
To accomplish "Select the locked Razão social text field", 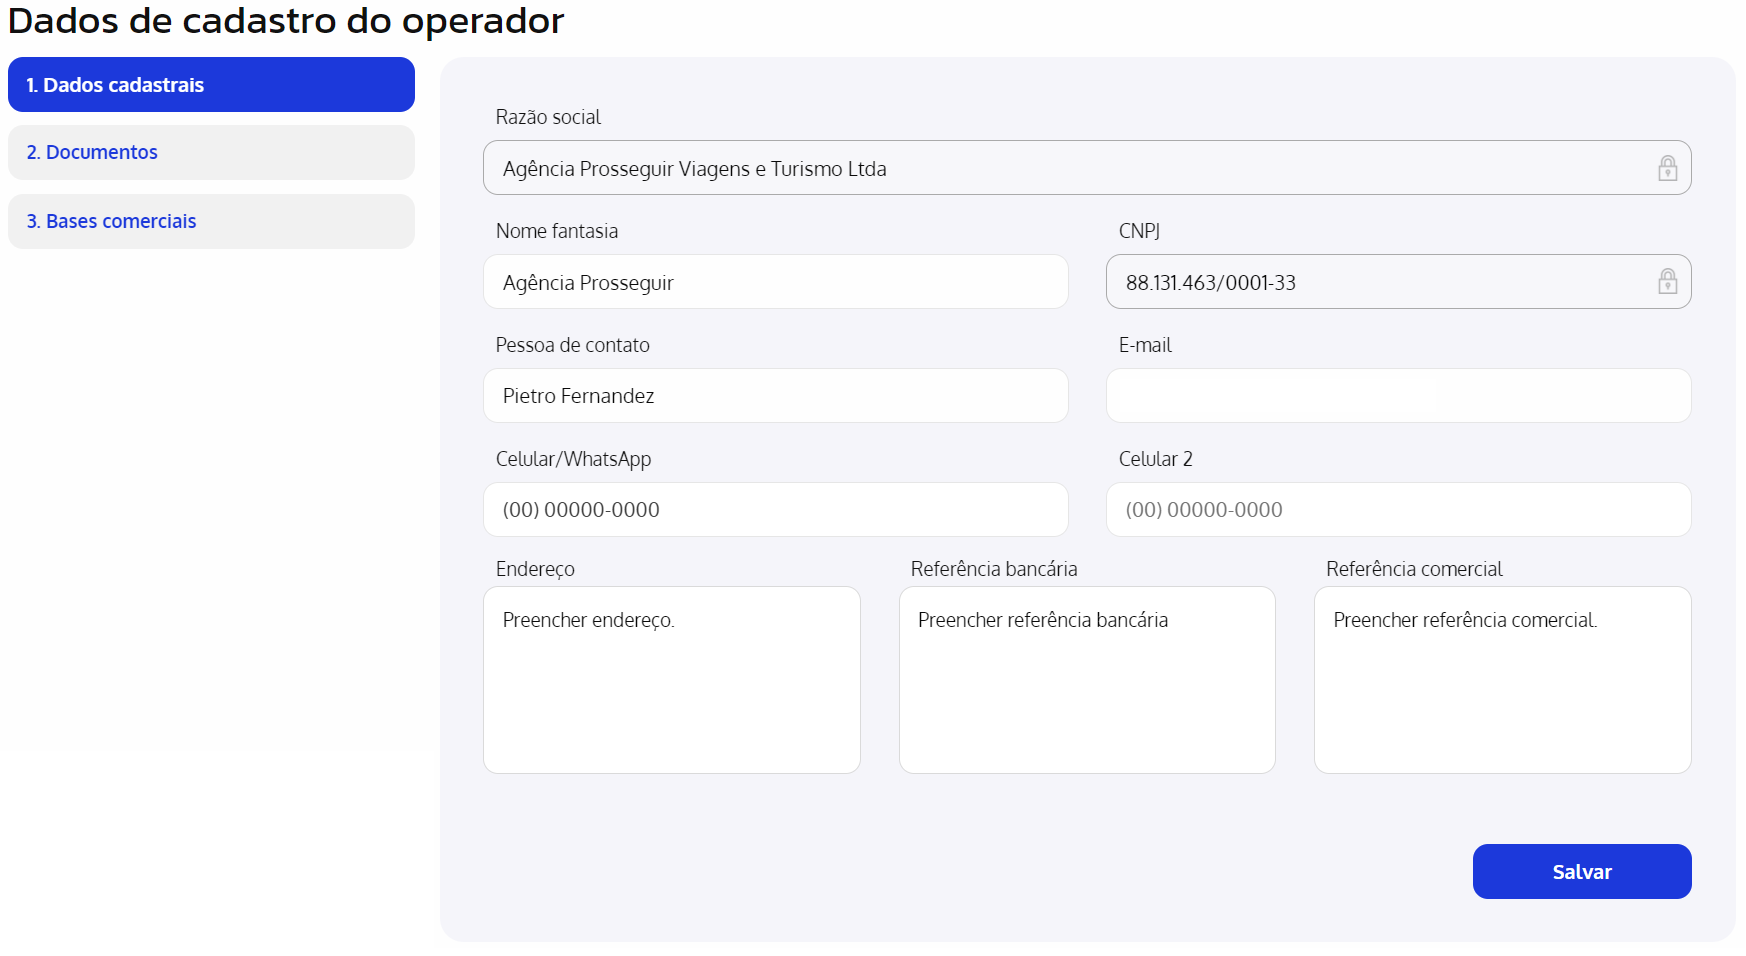I will click(1060, 168).
